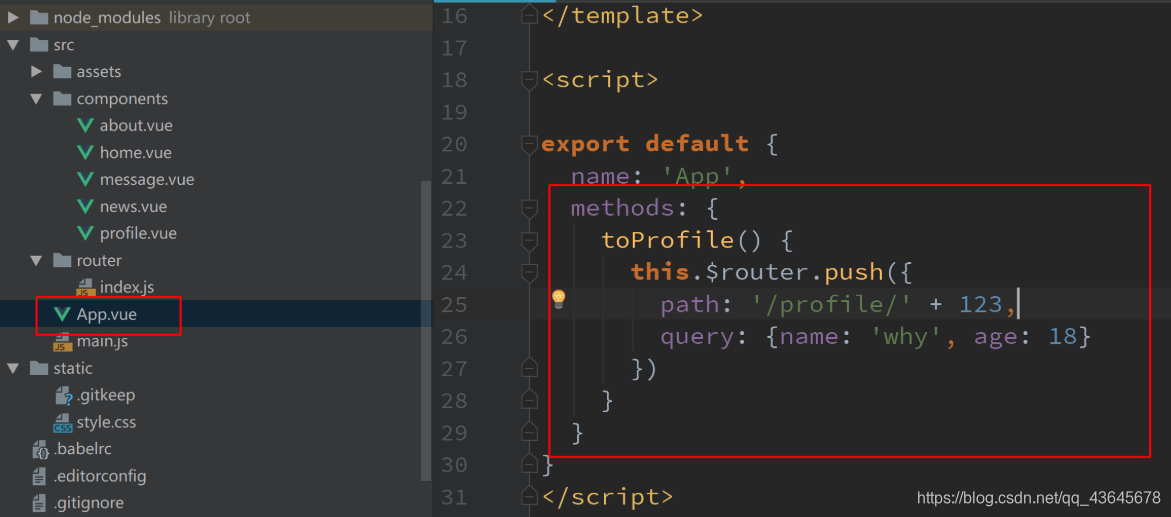Open message.vue in the project tree
This screenshot has height=517, width=1171.
(146, 179)
